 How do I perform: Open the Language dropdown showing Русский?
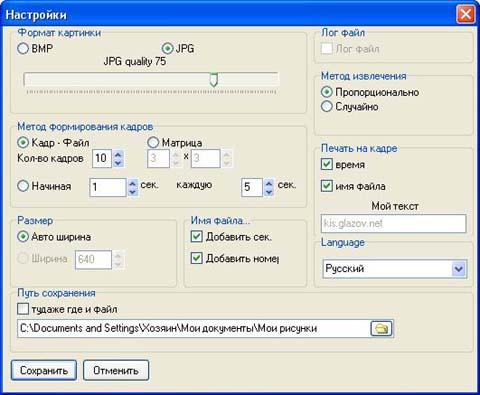(459, 269)
